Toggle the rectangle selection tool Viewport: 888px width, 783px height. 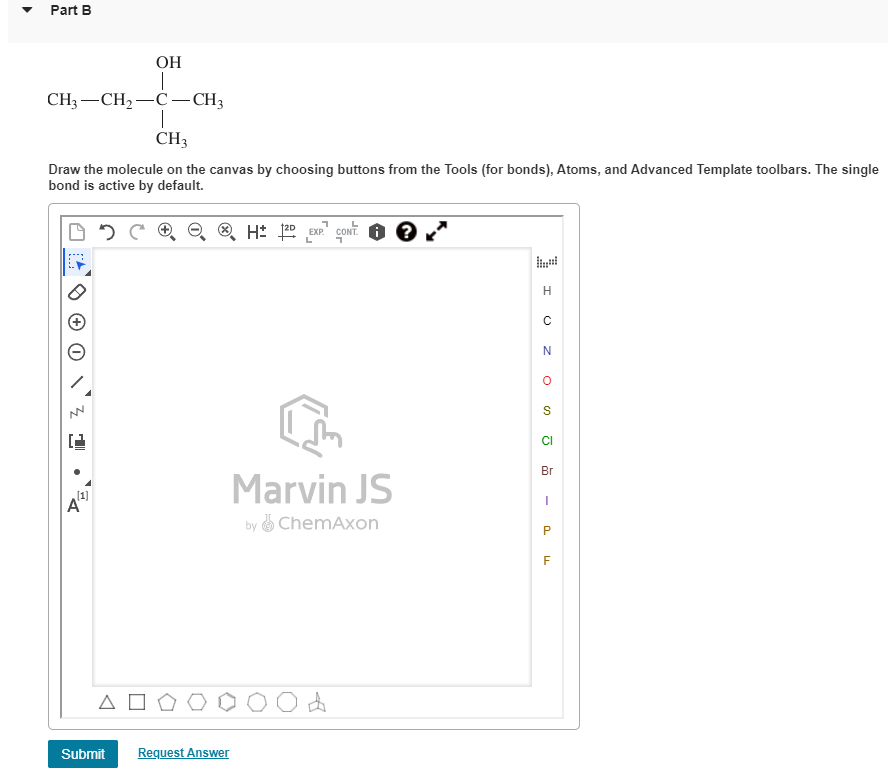75,262
